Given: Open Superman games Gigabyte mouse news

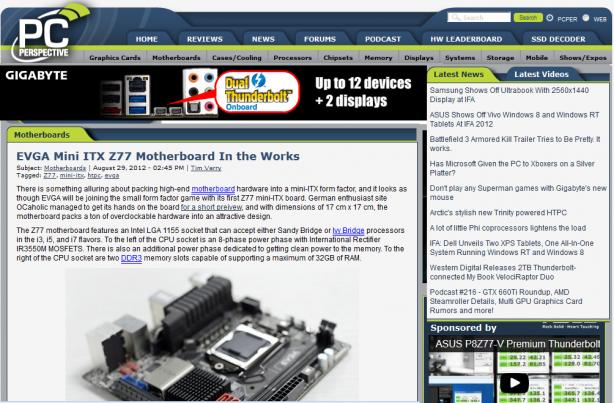Looking at the screenshot, I should coord(518,193).
